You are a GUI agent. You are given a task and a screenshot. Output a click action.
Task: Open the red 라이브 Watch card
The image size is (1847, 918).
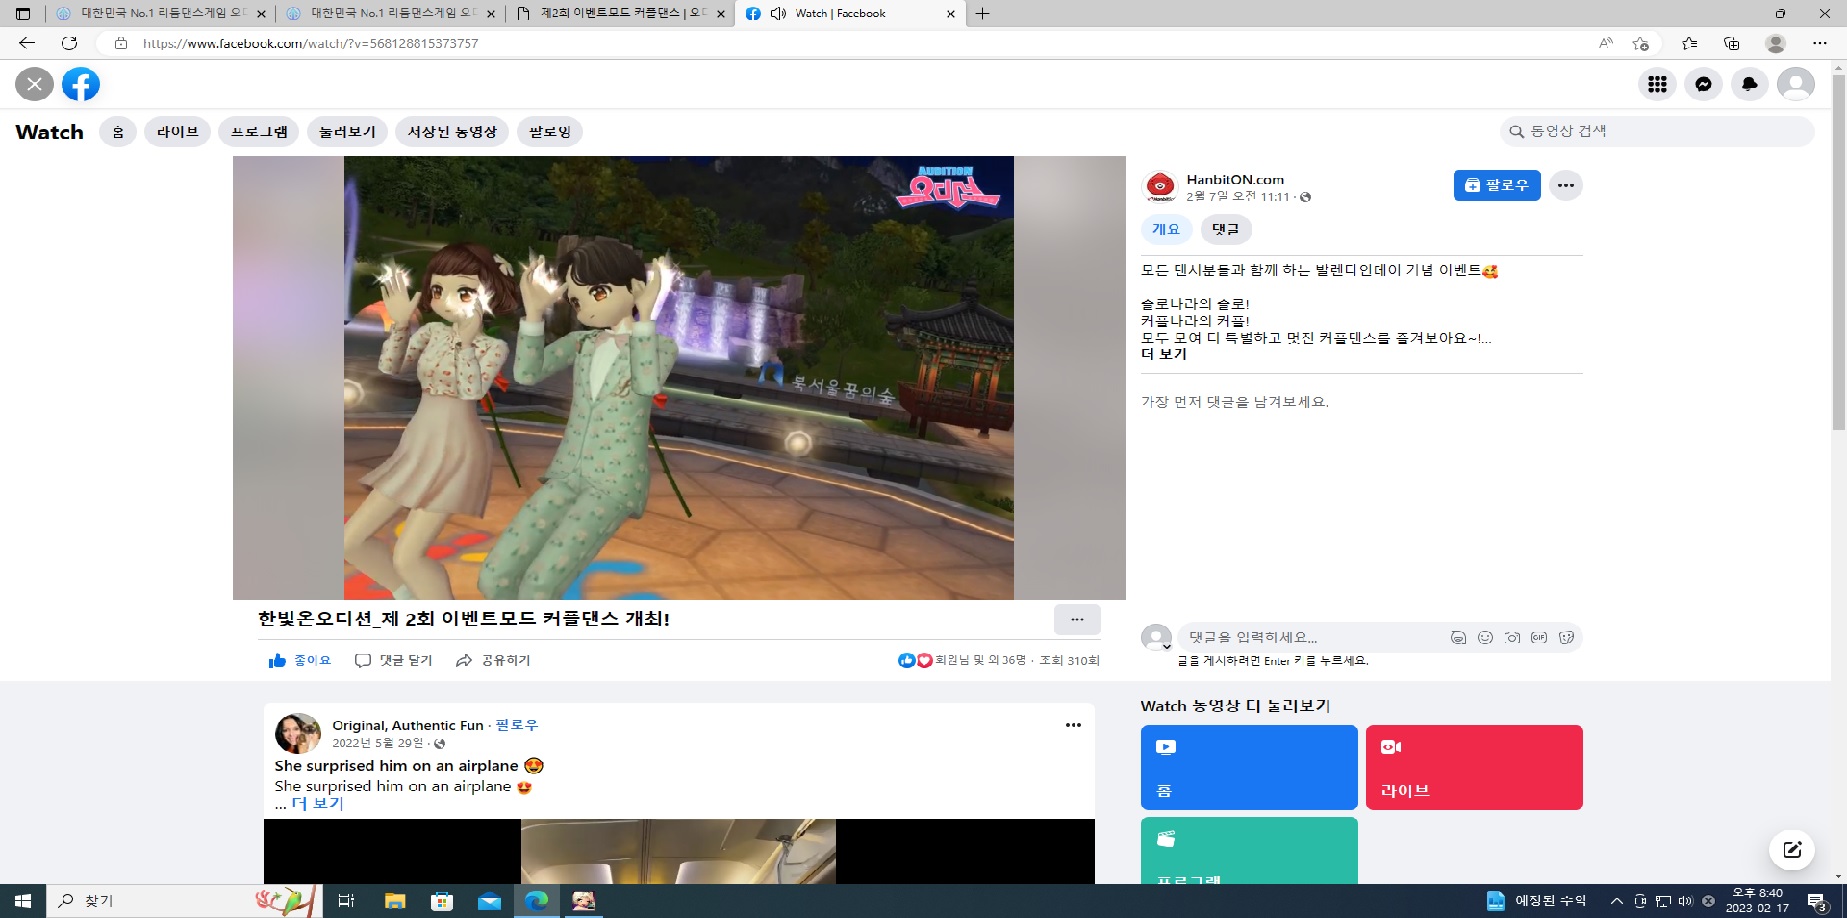point(1474,767)
